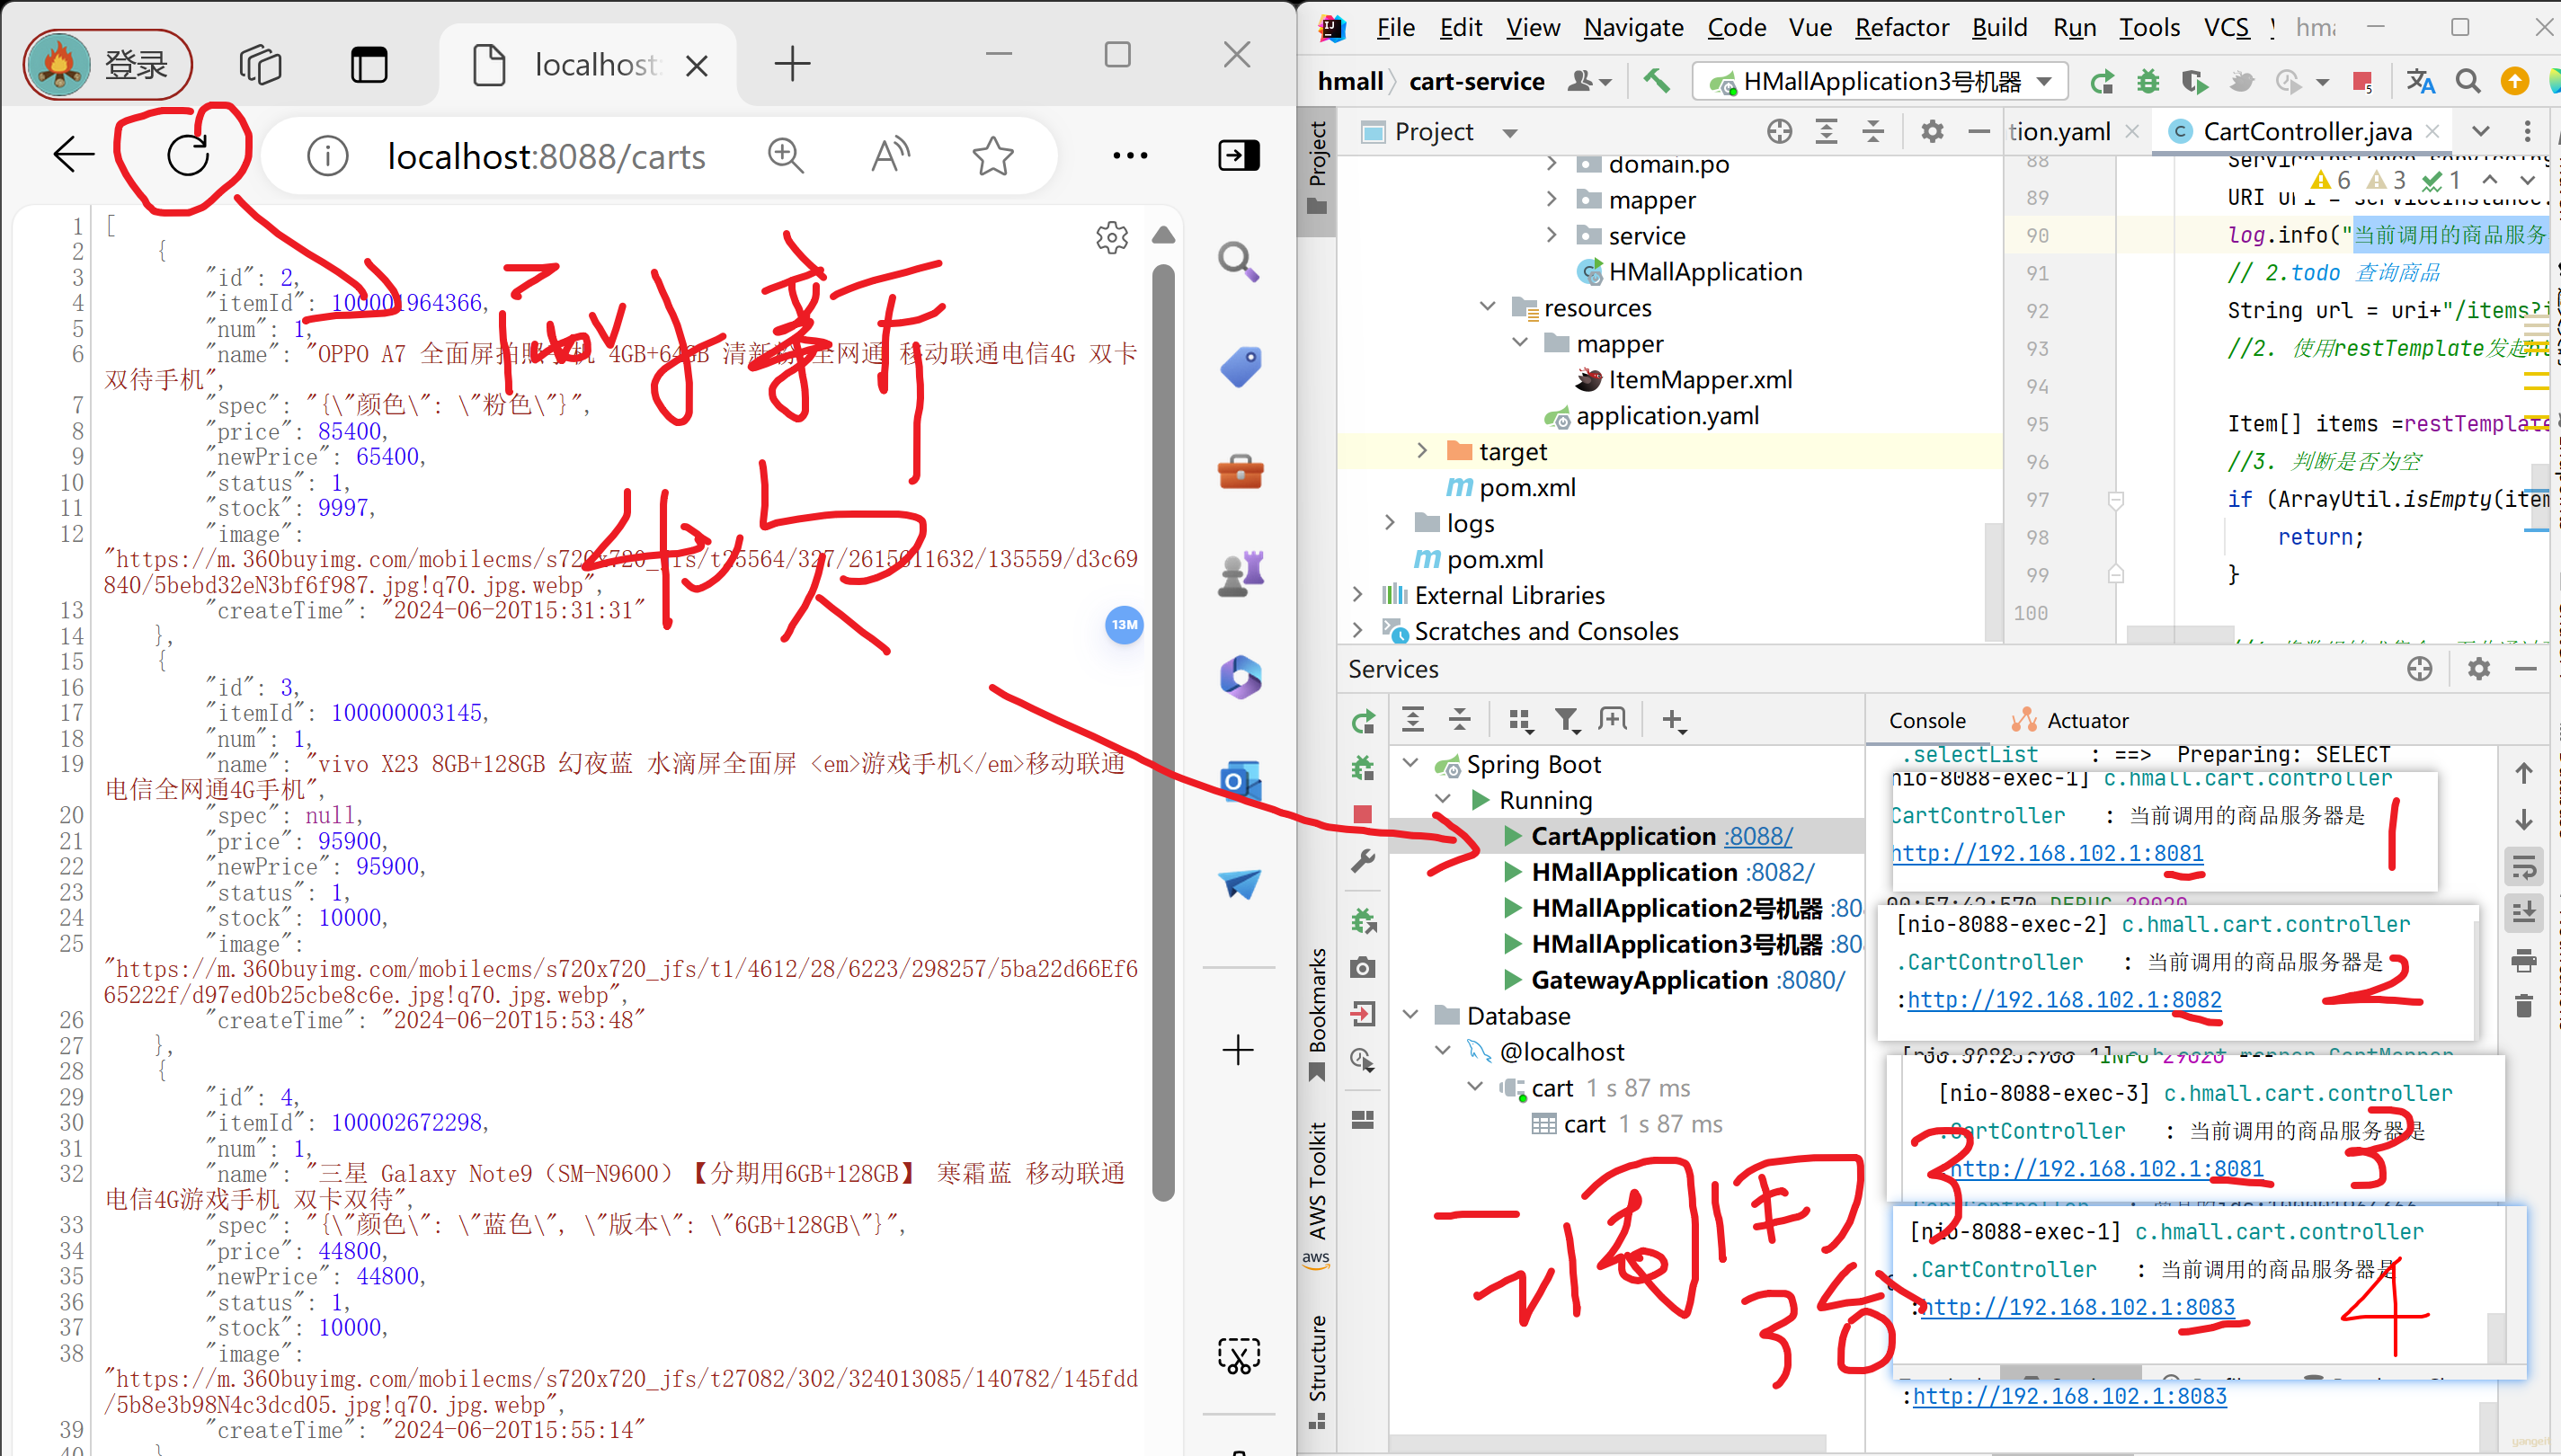Image resolution: width=2561 pixels, height=1456 pixels.
Task: Click the 登录 profile login button
Action: pyautogui.click(x=108, y=65)
